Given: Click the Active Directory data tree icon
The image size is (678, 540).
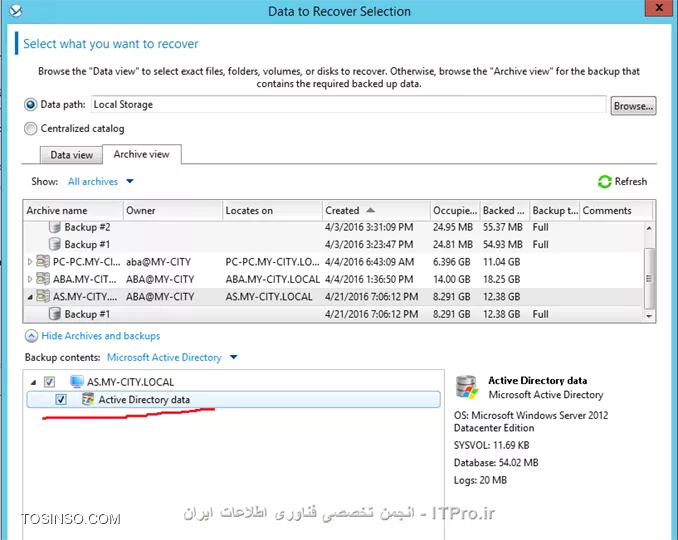Looking at the screenshot, I should tap(88, 399).
